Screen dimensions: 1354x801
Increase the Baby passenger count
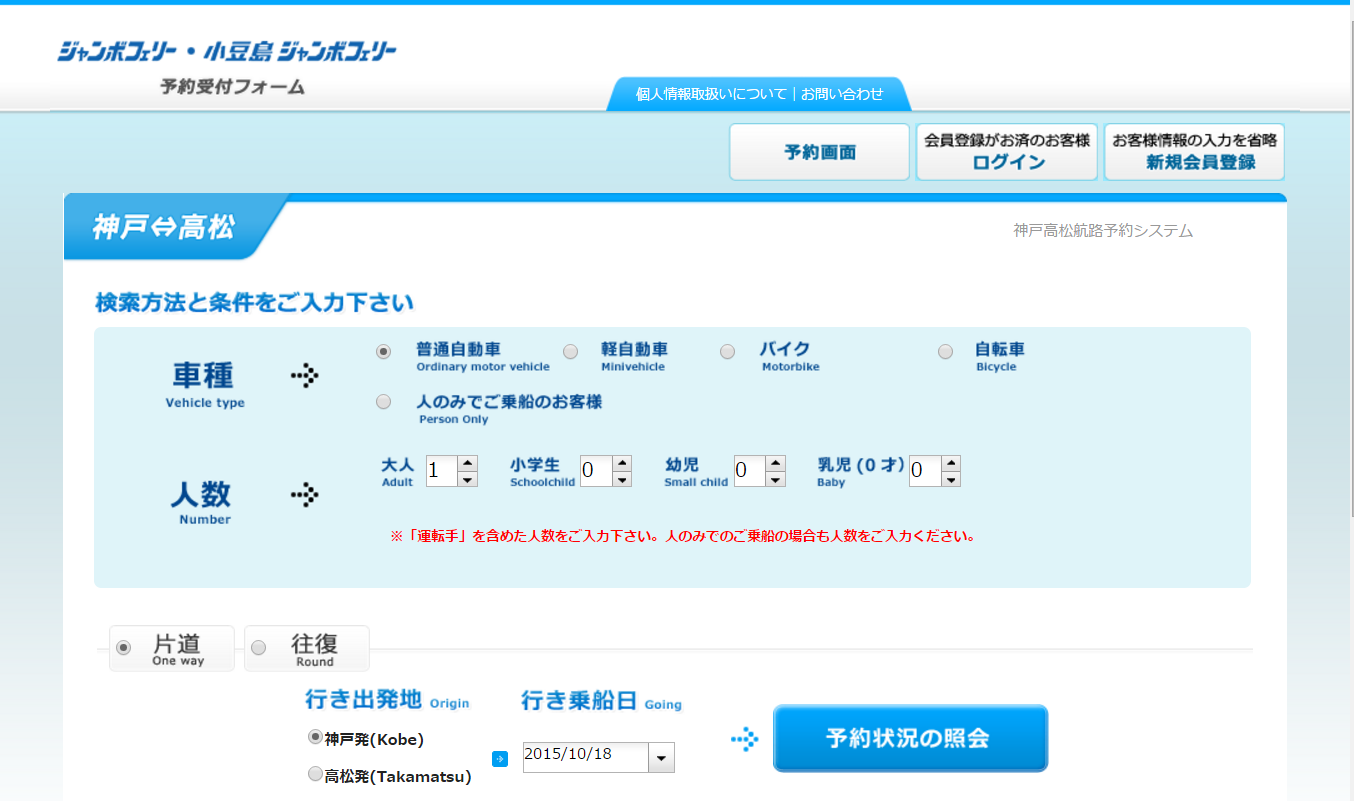(950, 463)
